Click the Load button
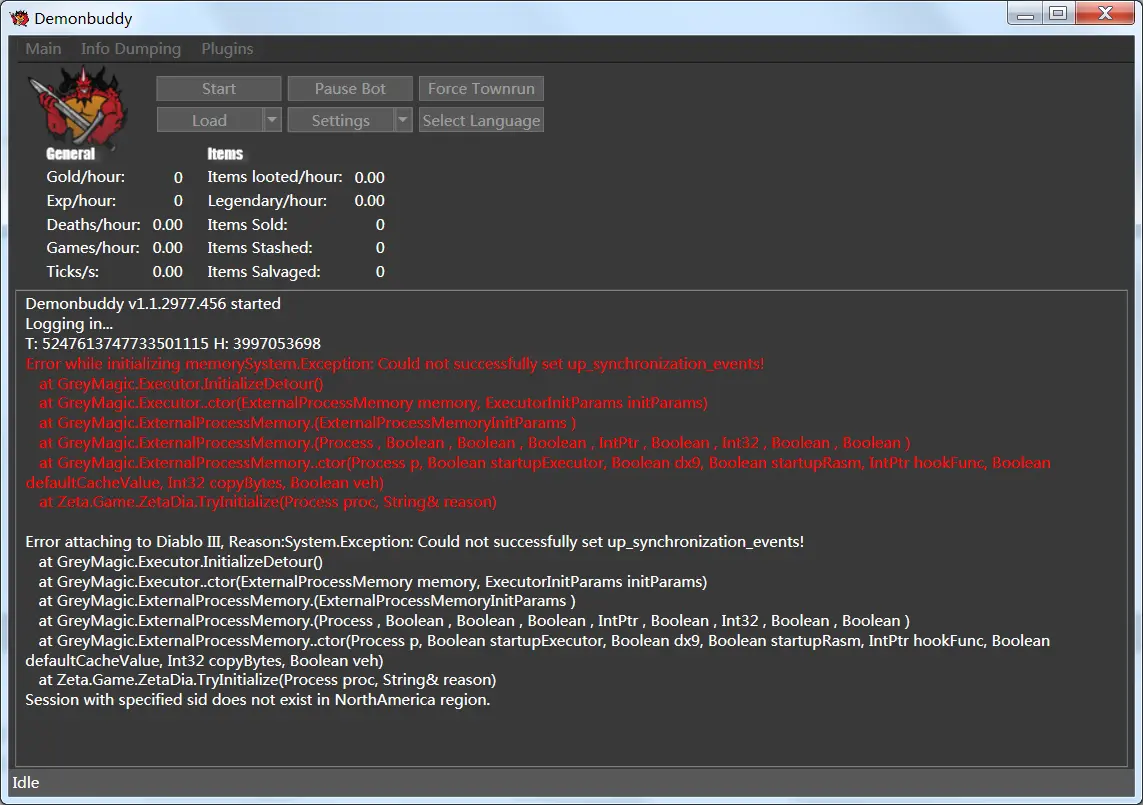 coord(209,121)
